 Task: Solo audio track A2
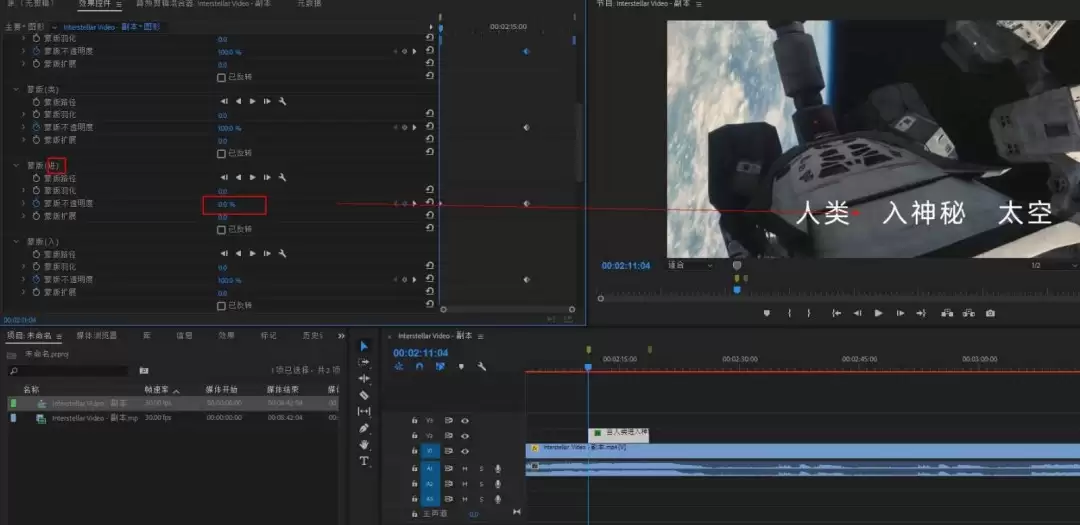pyautogui.click(x=481, y=484)
